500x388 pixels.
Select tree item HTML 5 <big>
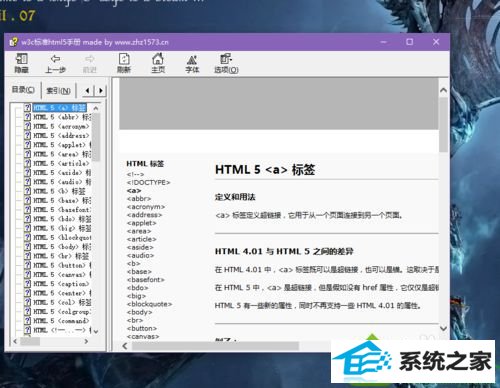(62, 228)
